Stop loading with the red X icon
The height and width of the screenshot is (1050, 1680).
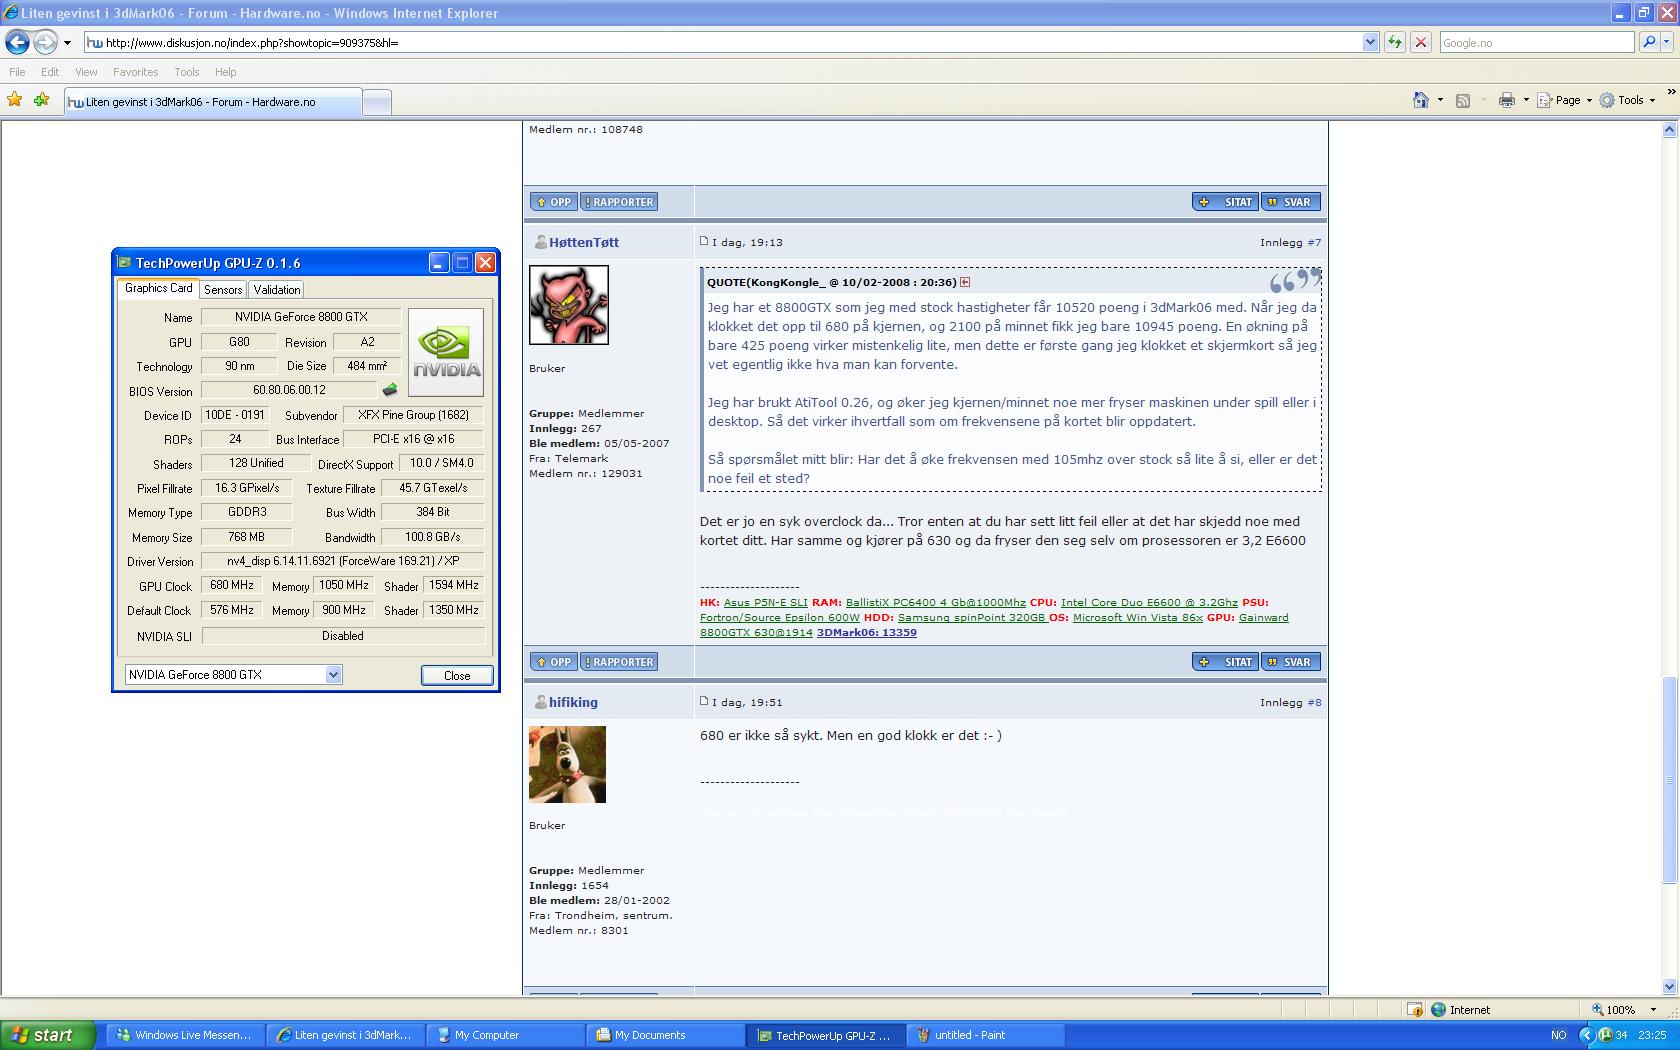tap(1420, 42)
